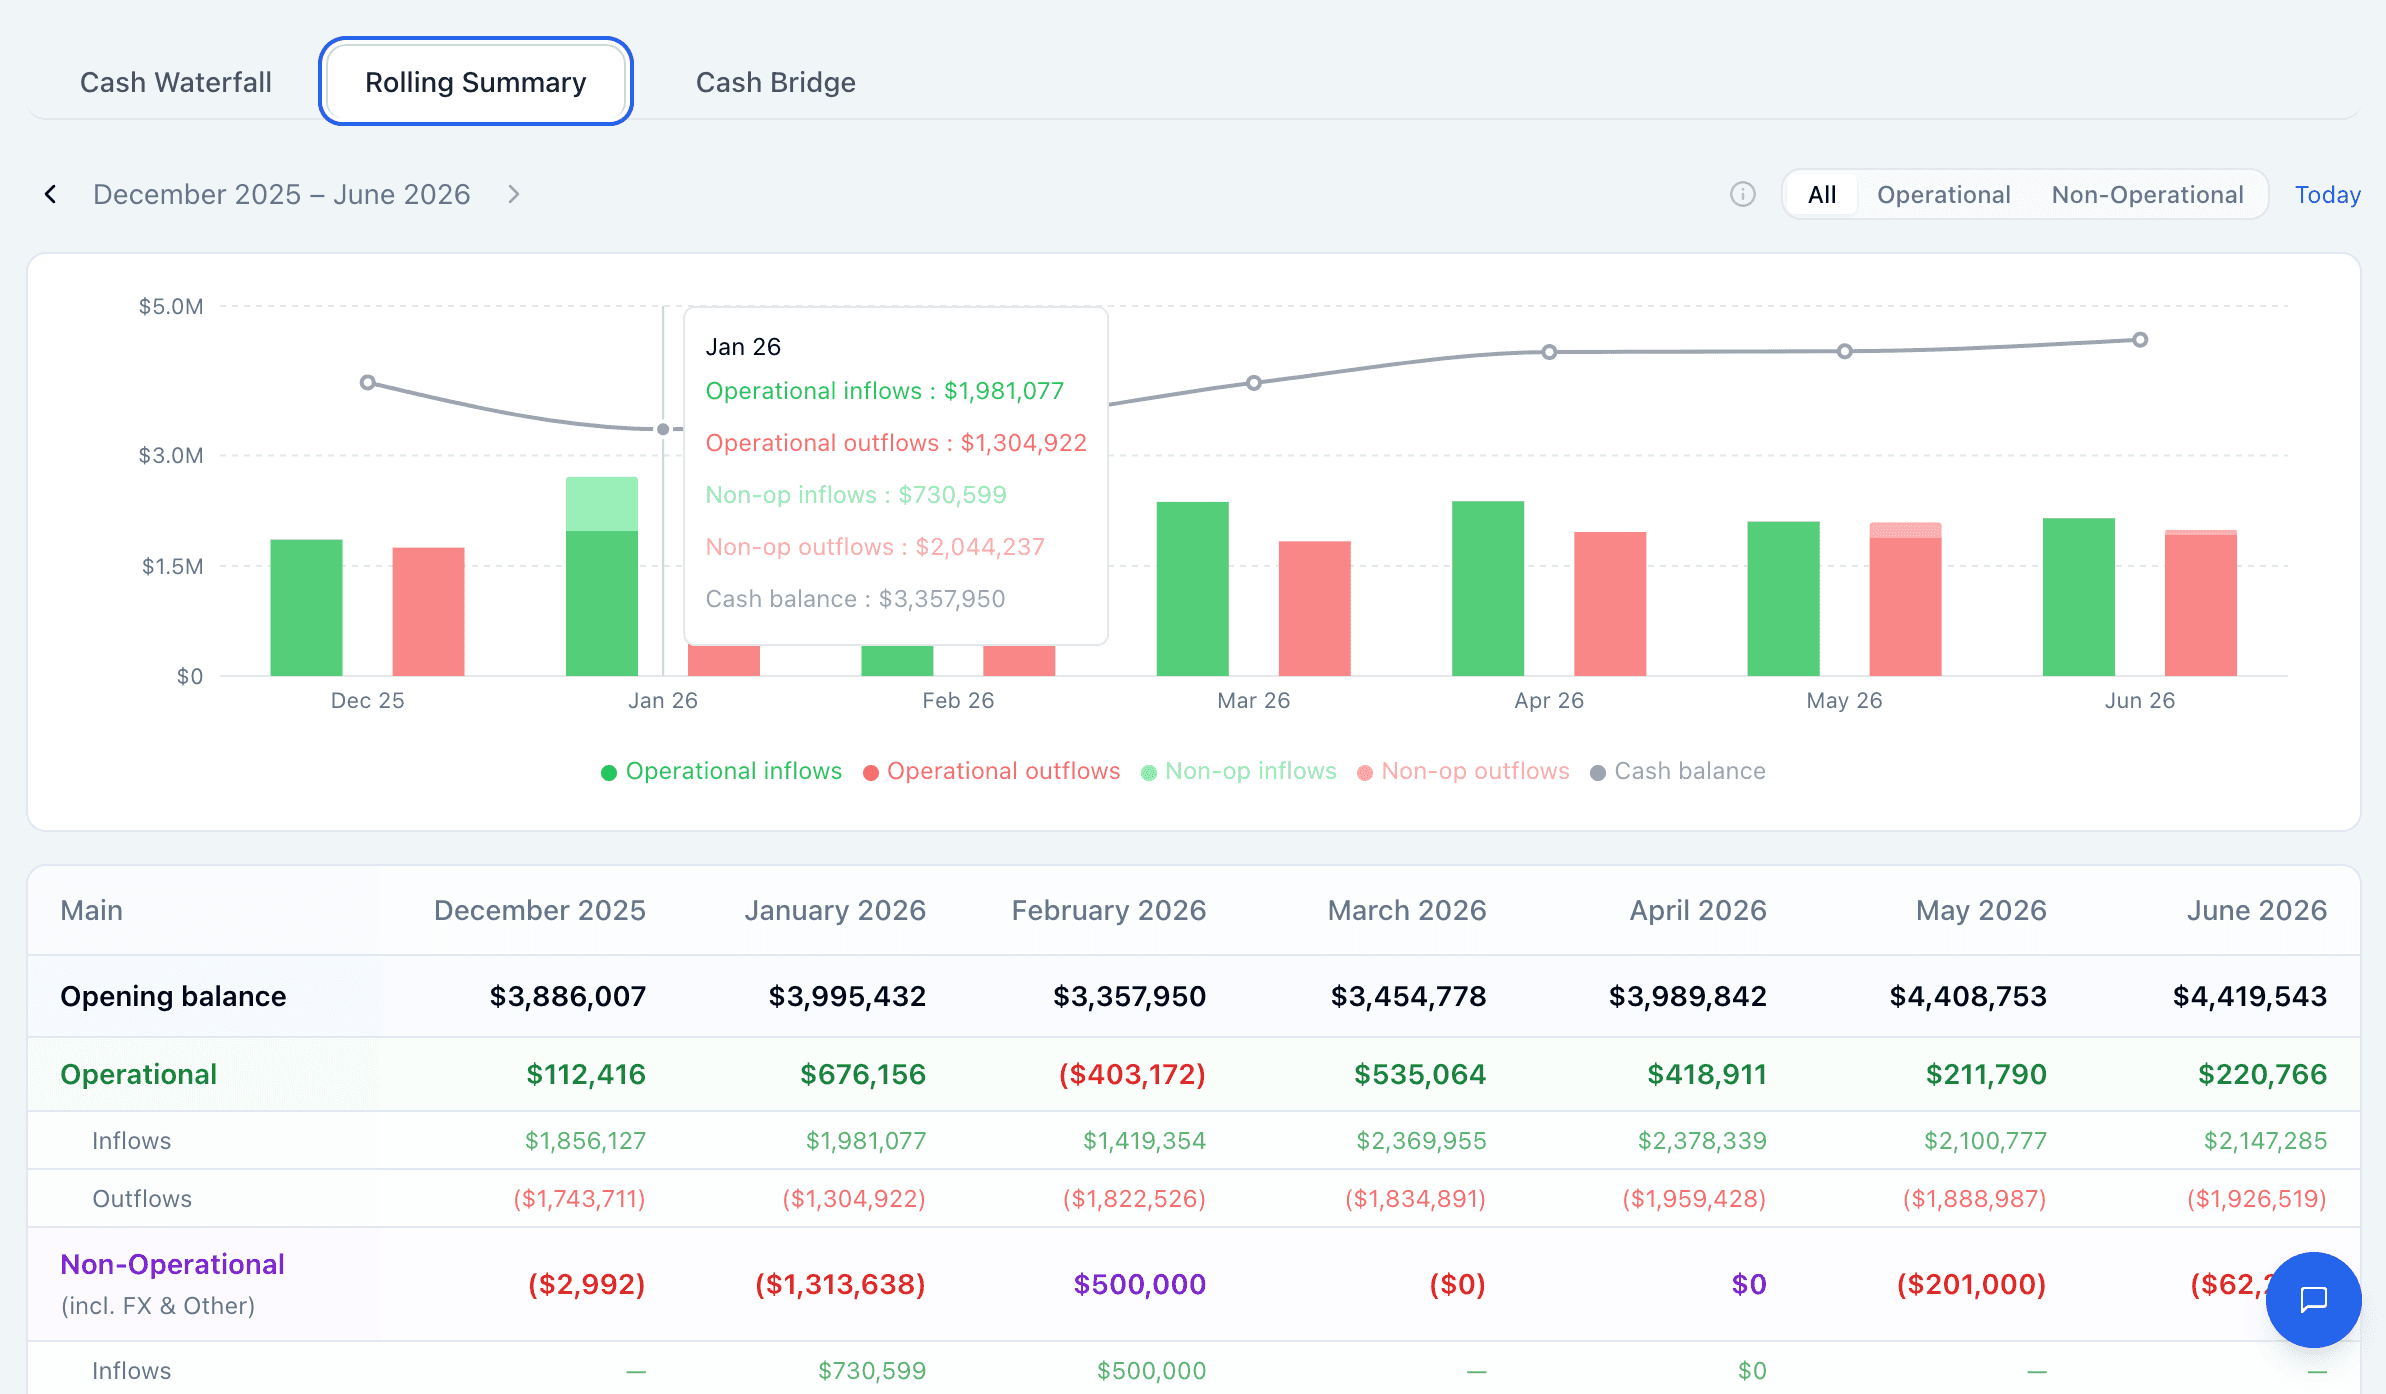Click Jun 26 green inflows bar
Image resolution: width=2386 pixels, height=1394 pixels.
click(x=2079, y=597)
